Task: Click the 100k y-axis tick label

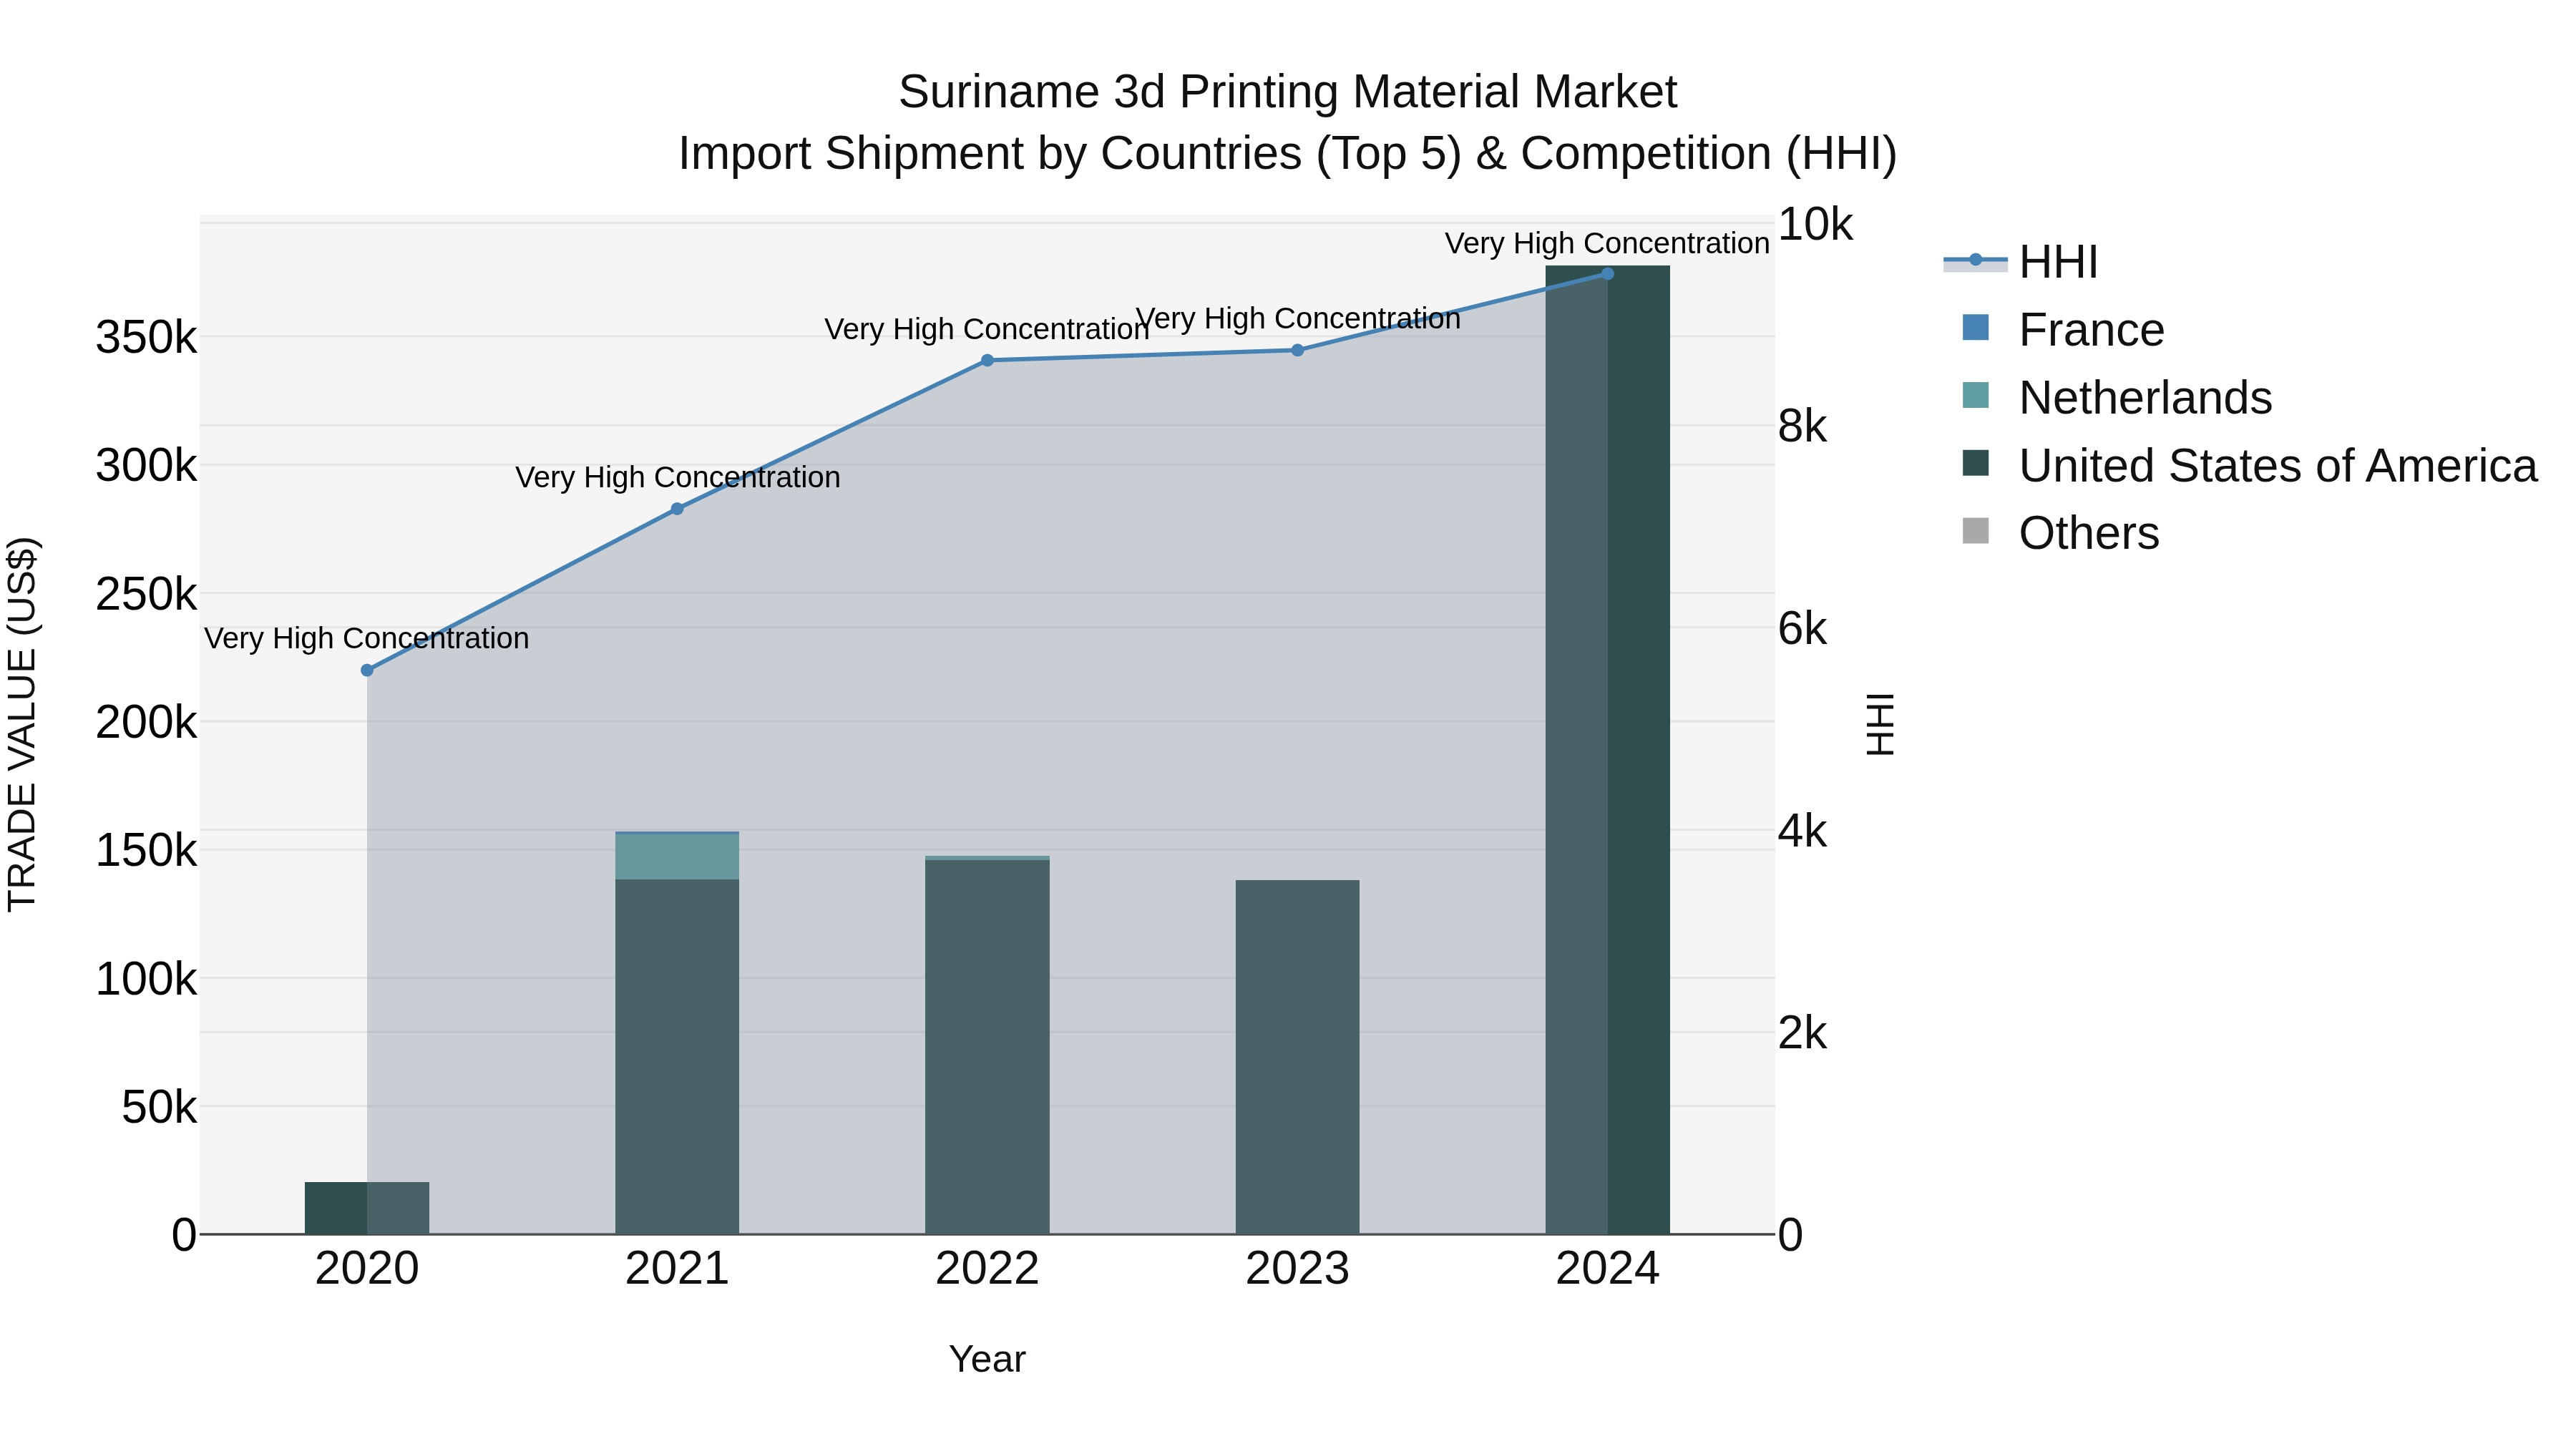Action: tap(146, 979)
